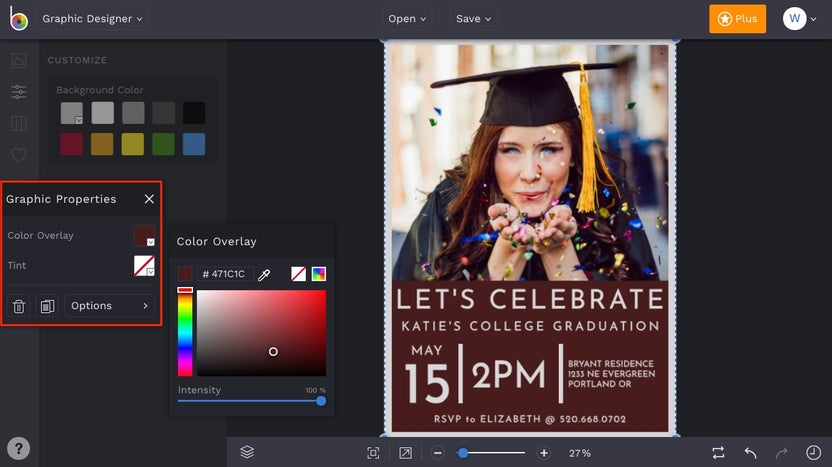Select the custom background color swatch

click(x=72, y=113)
